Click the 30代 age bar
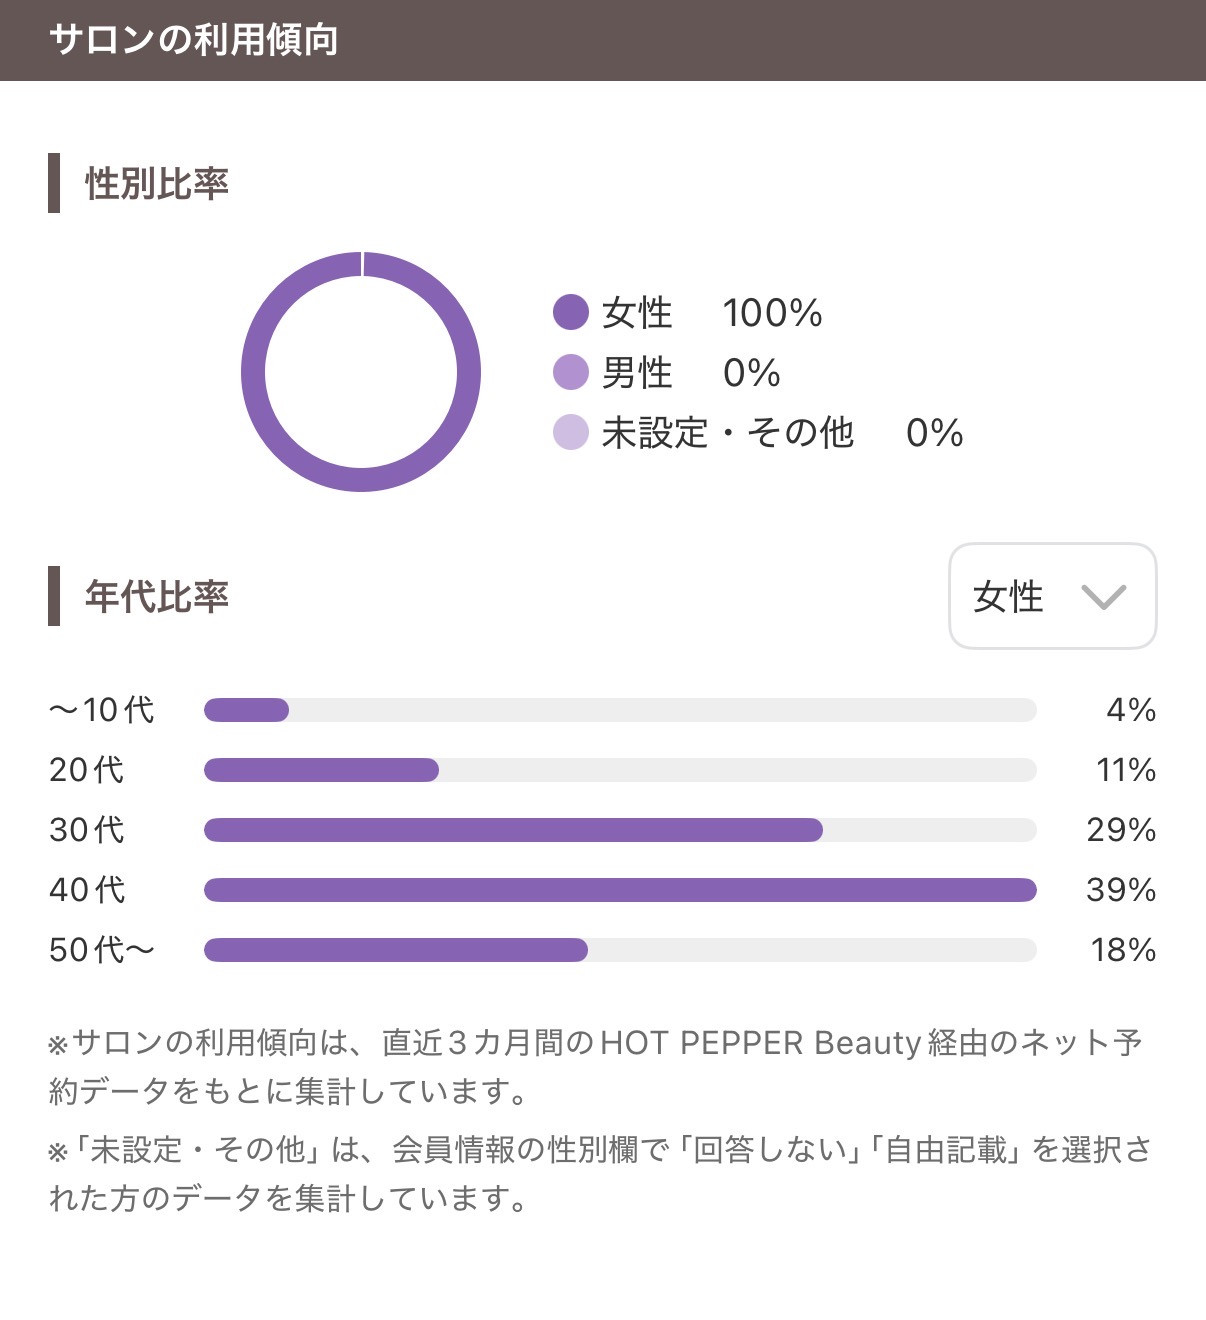 tap(619, 830)
